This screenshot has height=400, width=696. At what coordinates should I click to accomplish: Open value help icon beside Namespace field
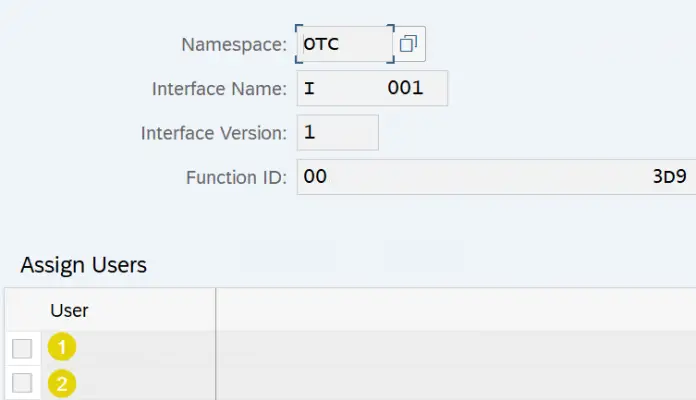408,44
